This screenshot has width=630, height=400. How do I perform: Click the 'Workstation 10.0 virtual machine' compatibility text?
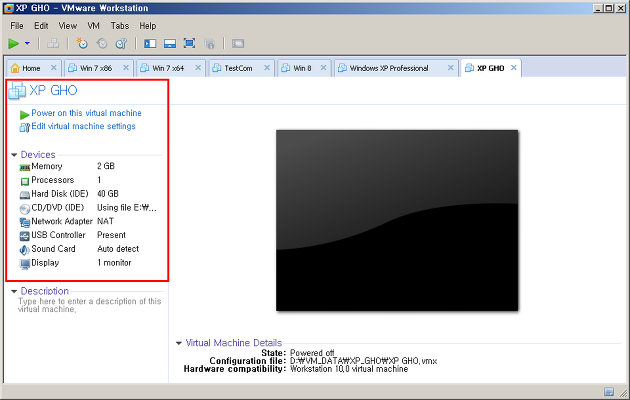coord(349,369)
